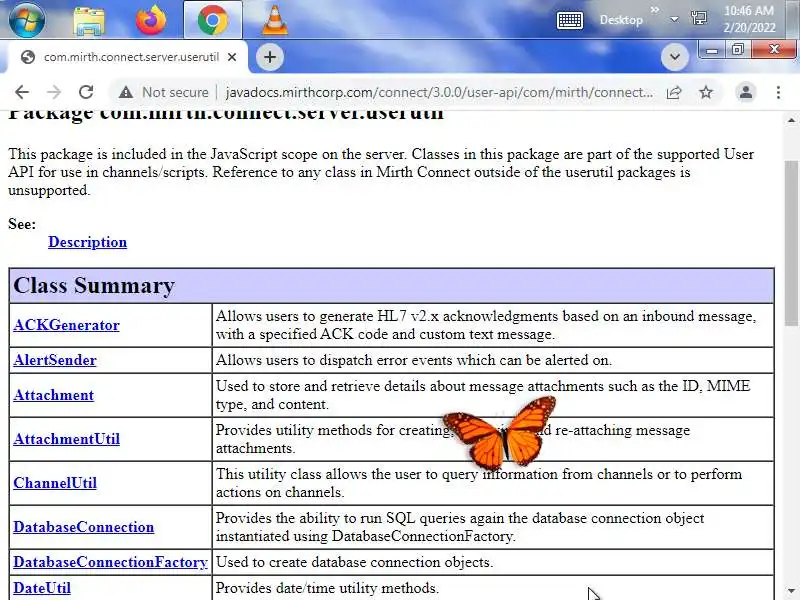This screenshot has height=600, width=800.
Task: Minimize the Chrome window
Action: point(712,49)
